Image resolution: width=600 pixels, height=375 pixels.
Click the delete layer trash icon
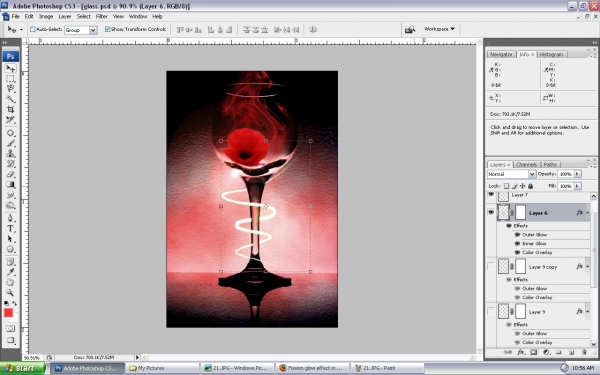click(x=584, y=352)
